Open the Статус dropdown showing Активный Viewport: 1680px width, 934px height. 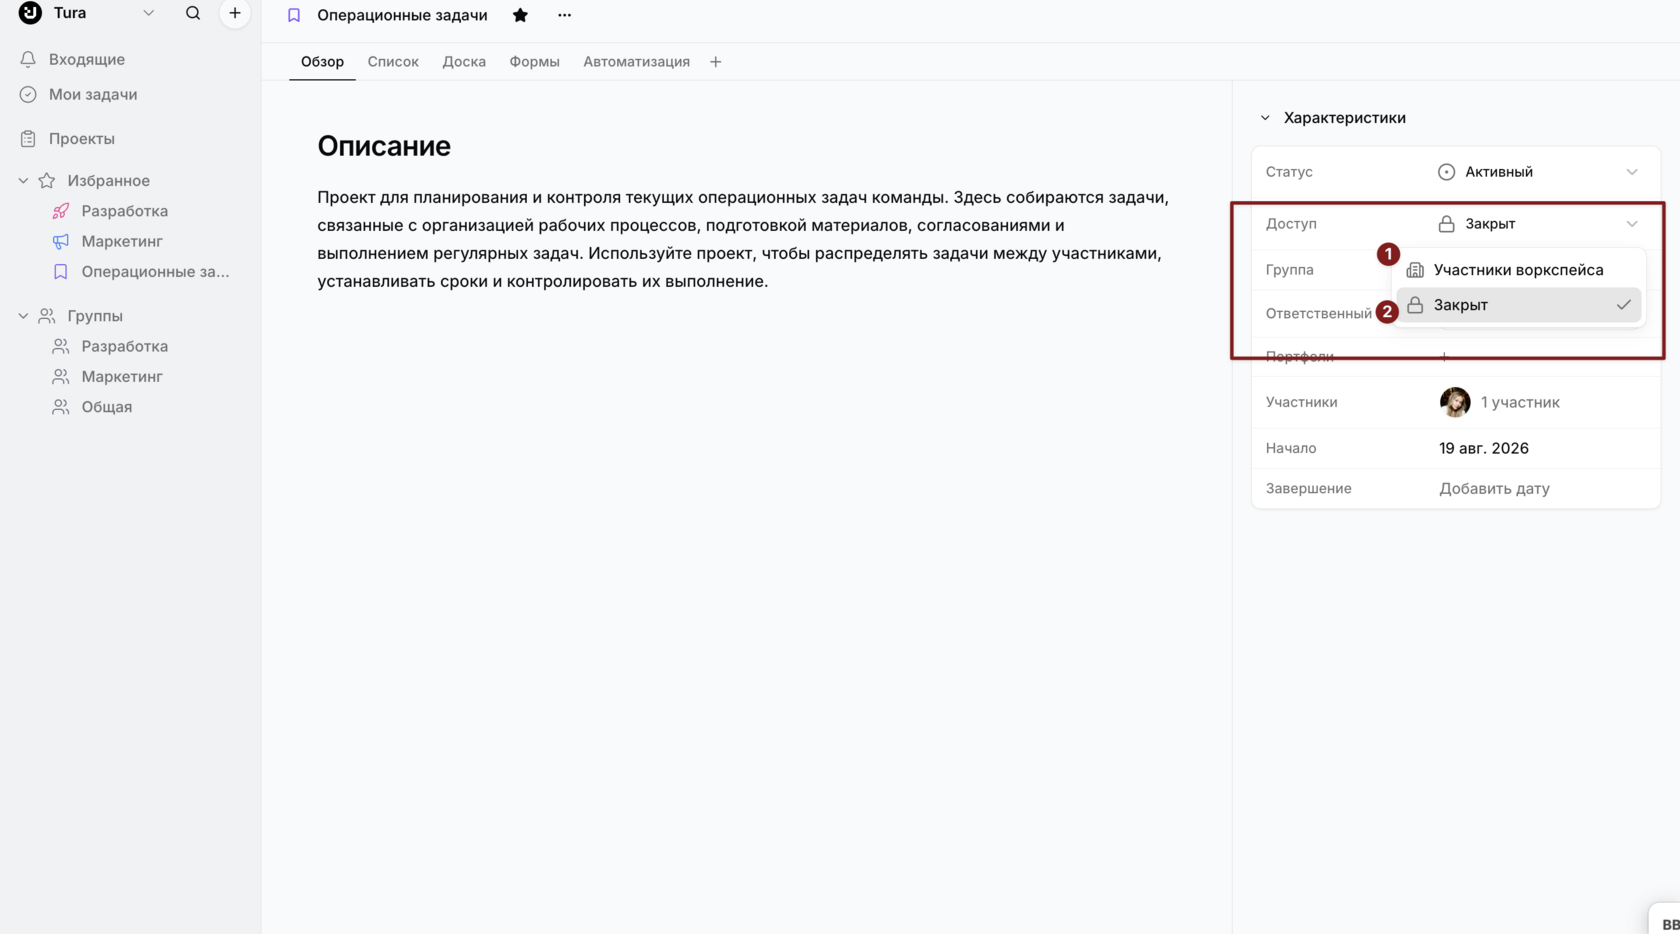(1538, 172)
